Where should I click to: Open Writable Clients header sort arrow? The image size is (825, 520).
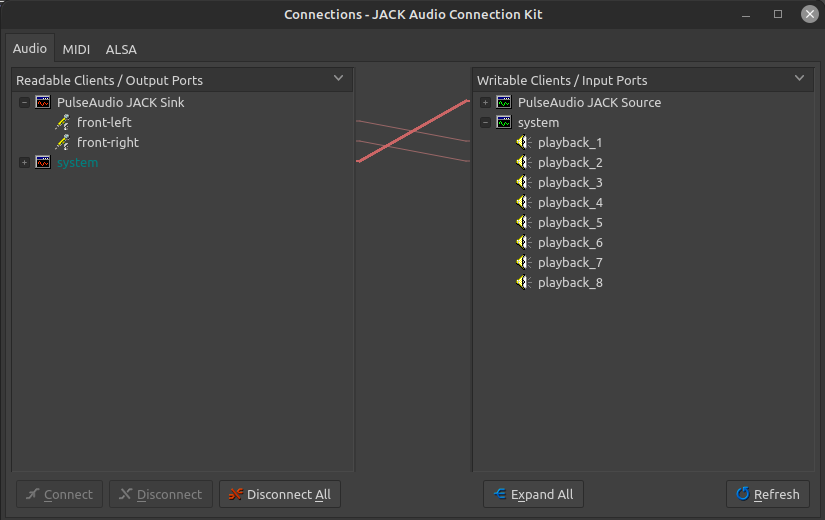click(x=799, y=78)
